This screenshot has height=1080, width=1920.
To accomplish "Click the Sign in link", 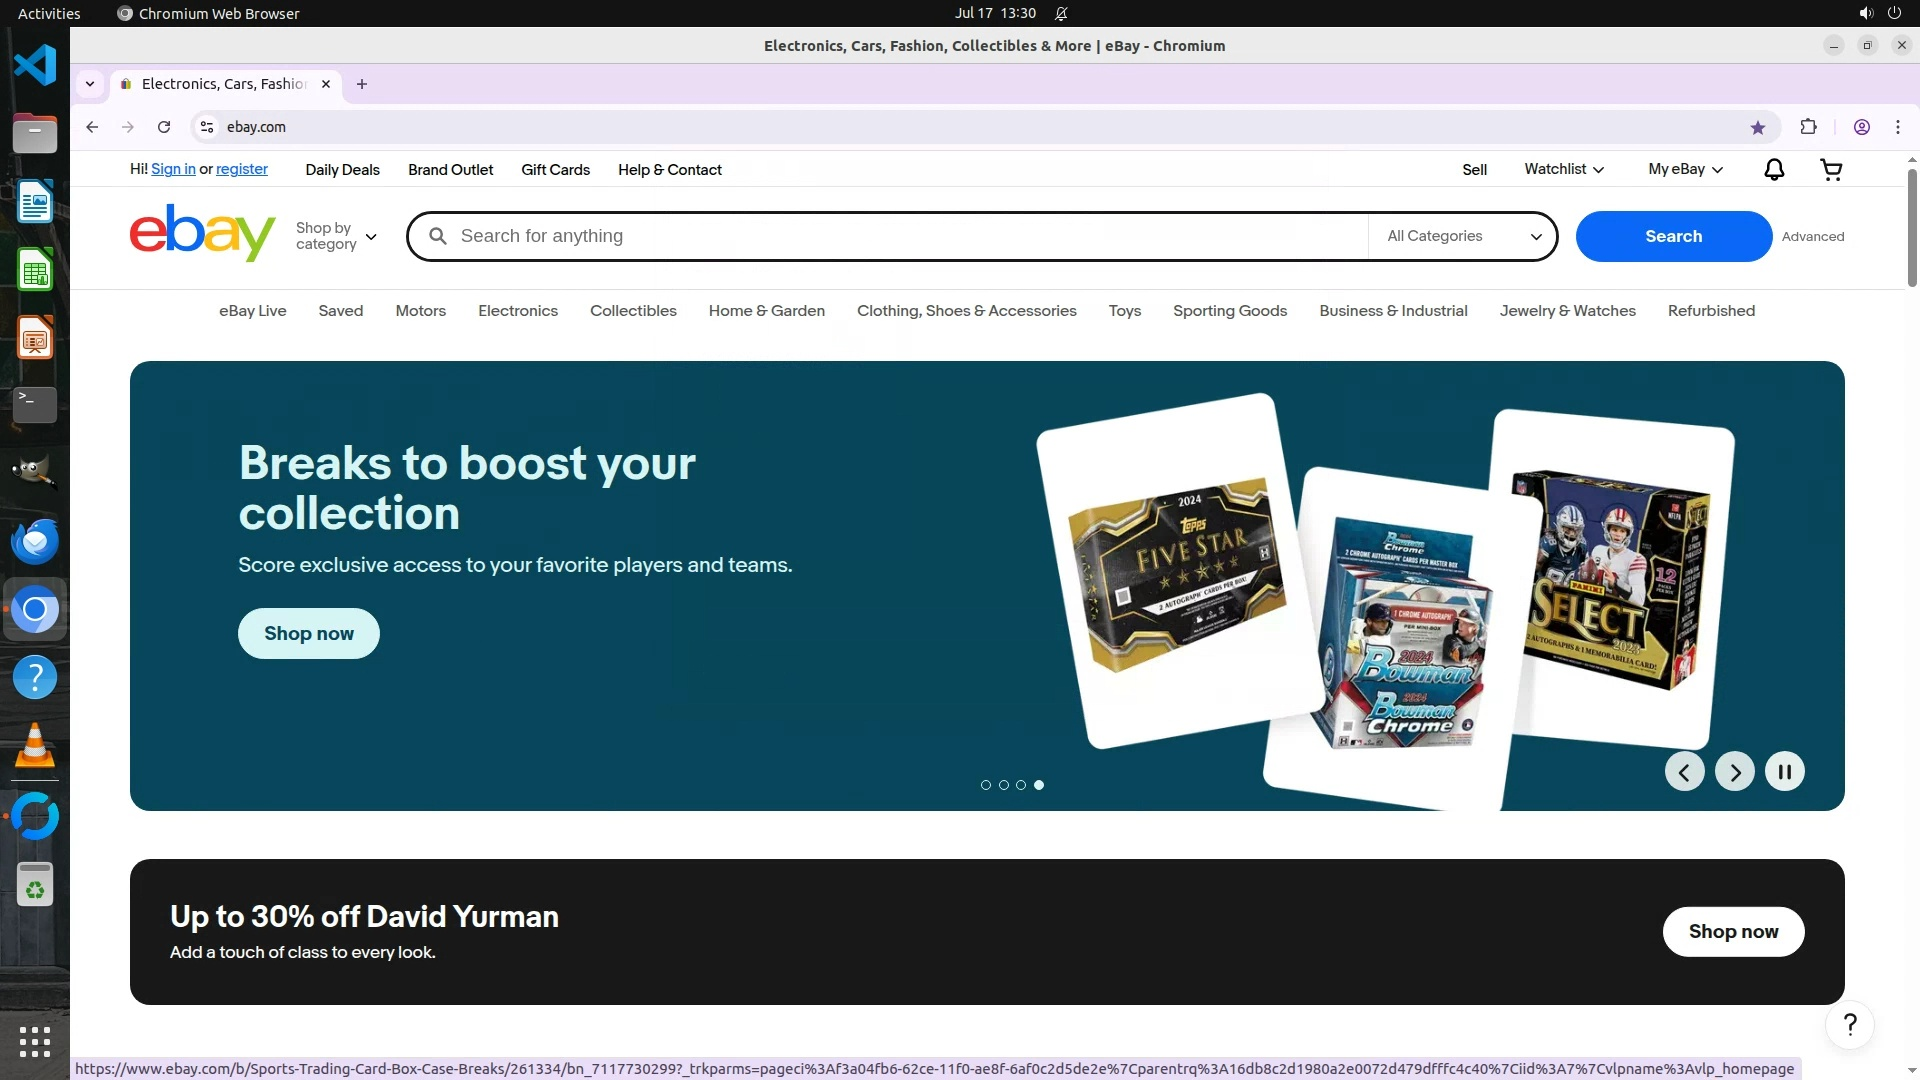I will click(173, 169).
